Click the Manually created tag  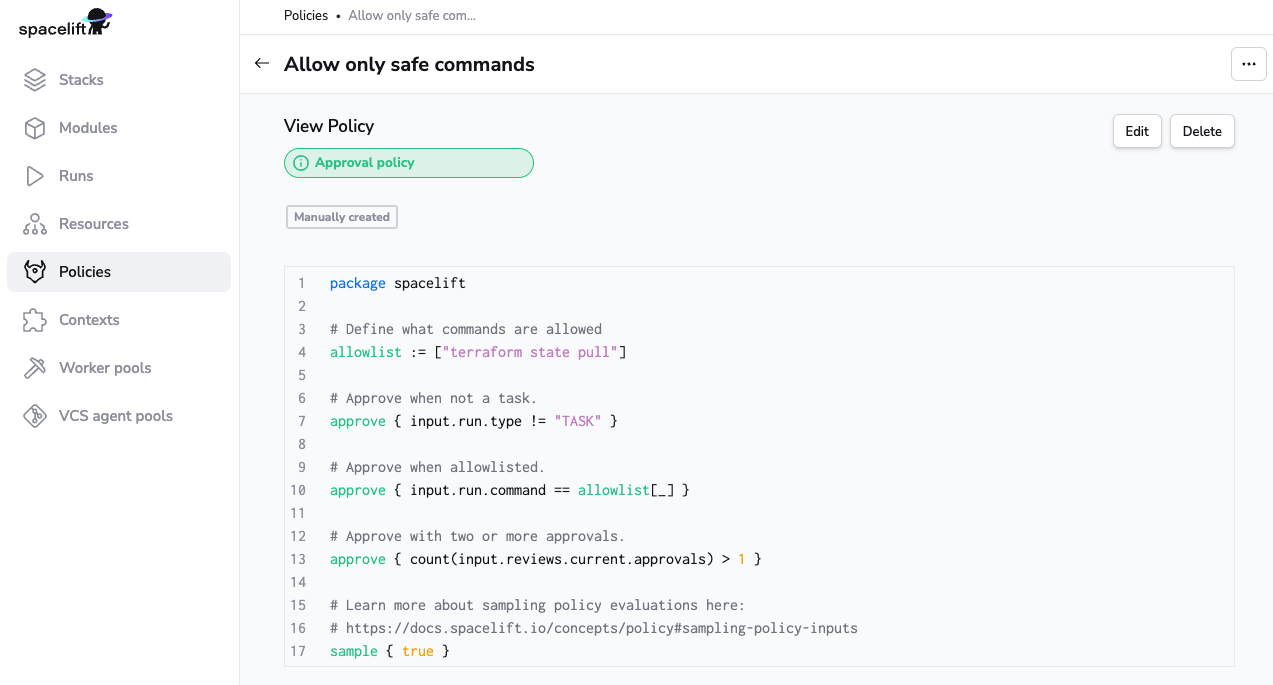pos(342,217)
